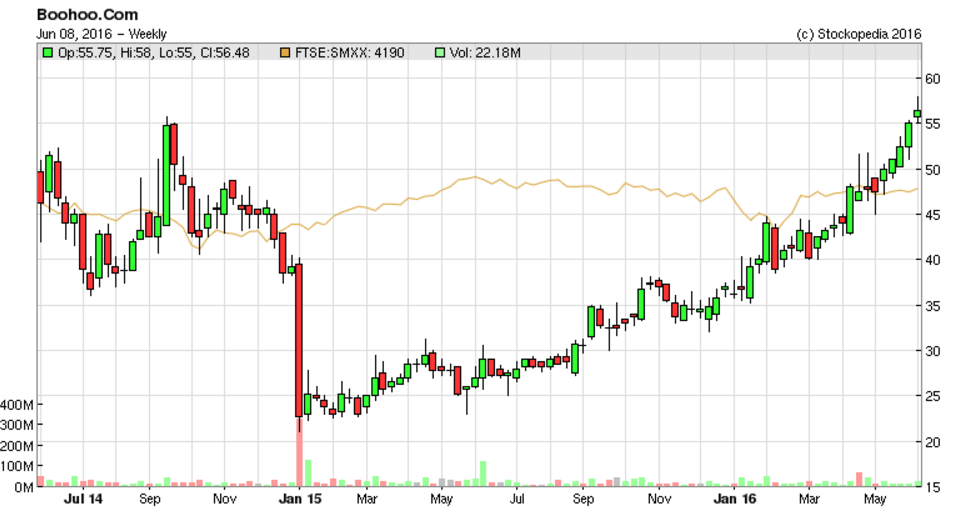Click the 'May' label after Jan 16
Image resolution: width=961 pixels, height=528 pixels.
pos(875,499)
